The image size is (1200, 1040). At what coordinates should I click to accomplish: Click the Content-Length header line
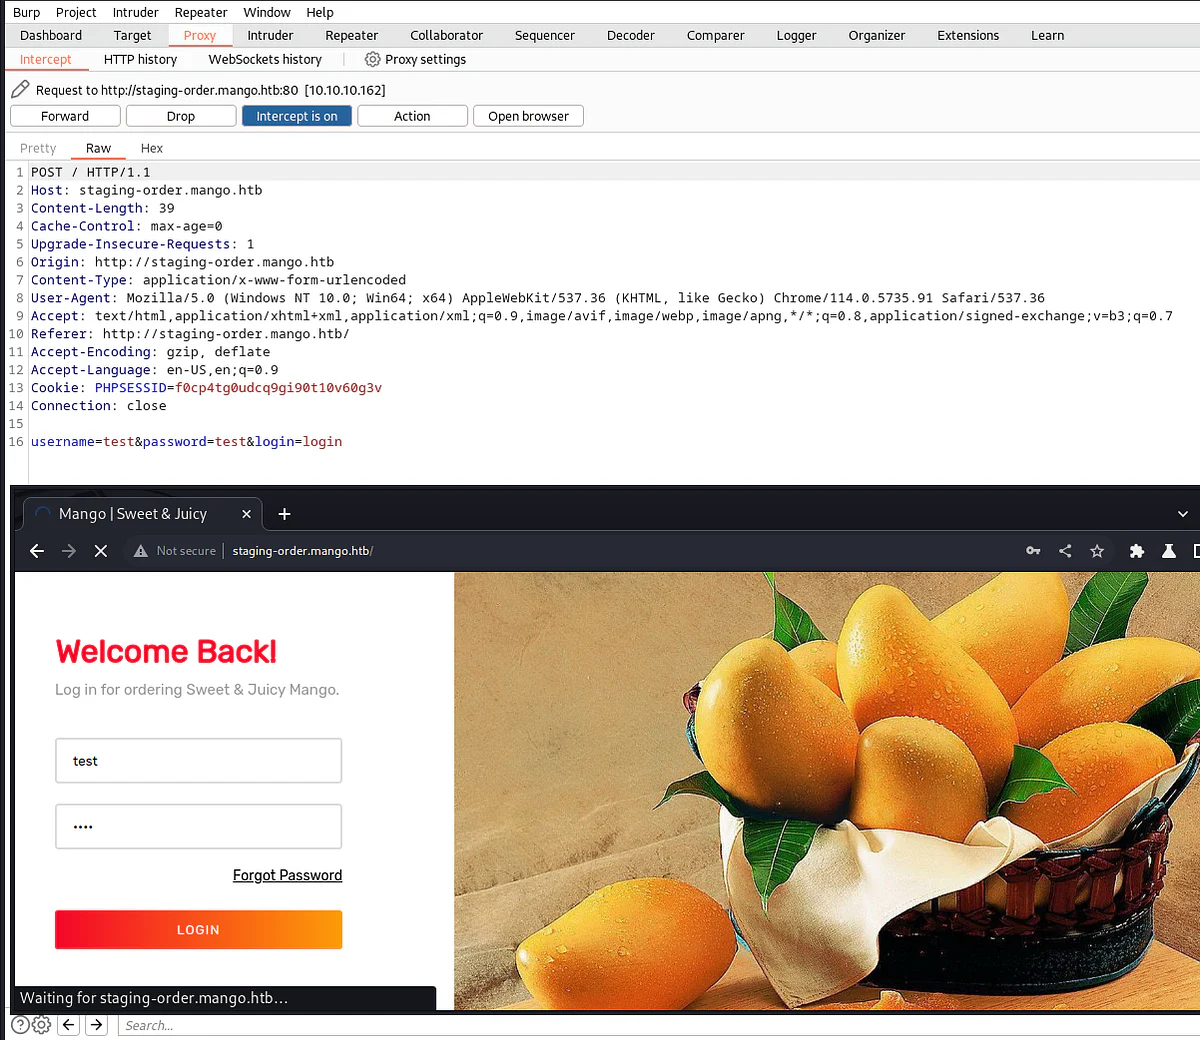(102, 208)
